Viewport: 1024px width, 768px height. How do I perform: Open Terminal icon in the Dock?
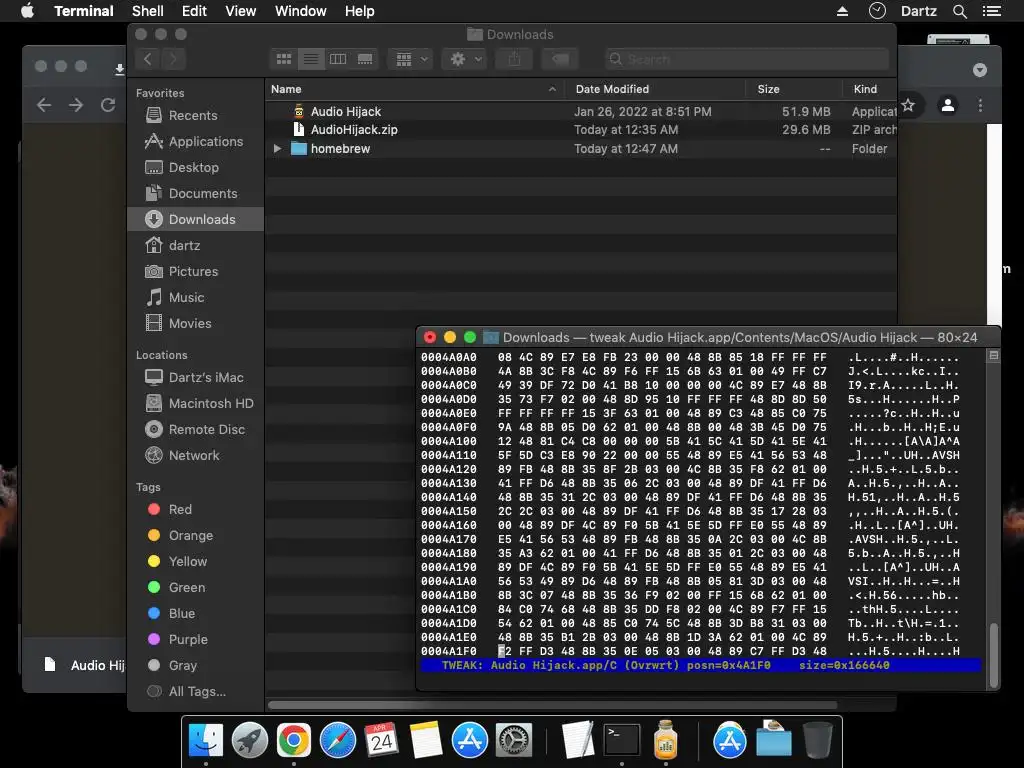coord(621,741)
